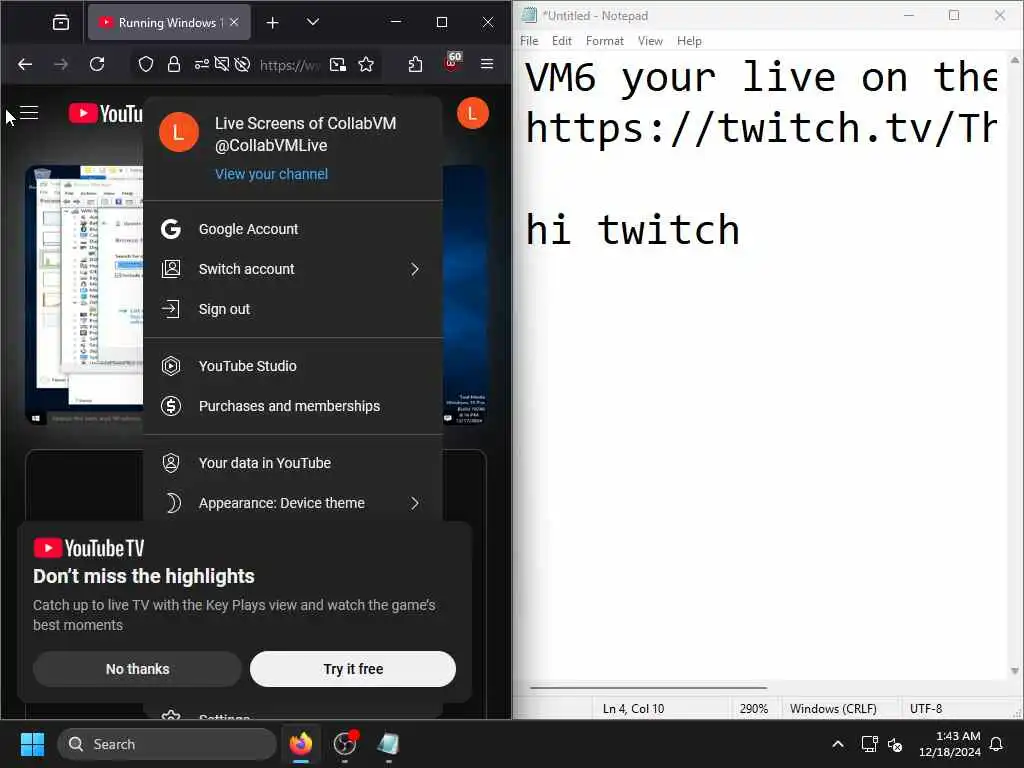Click the YouTube logo

click(106, 113)
